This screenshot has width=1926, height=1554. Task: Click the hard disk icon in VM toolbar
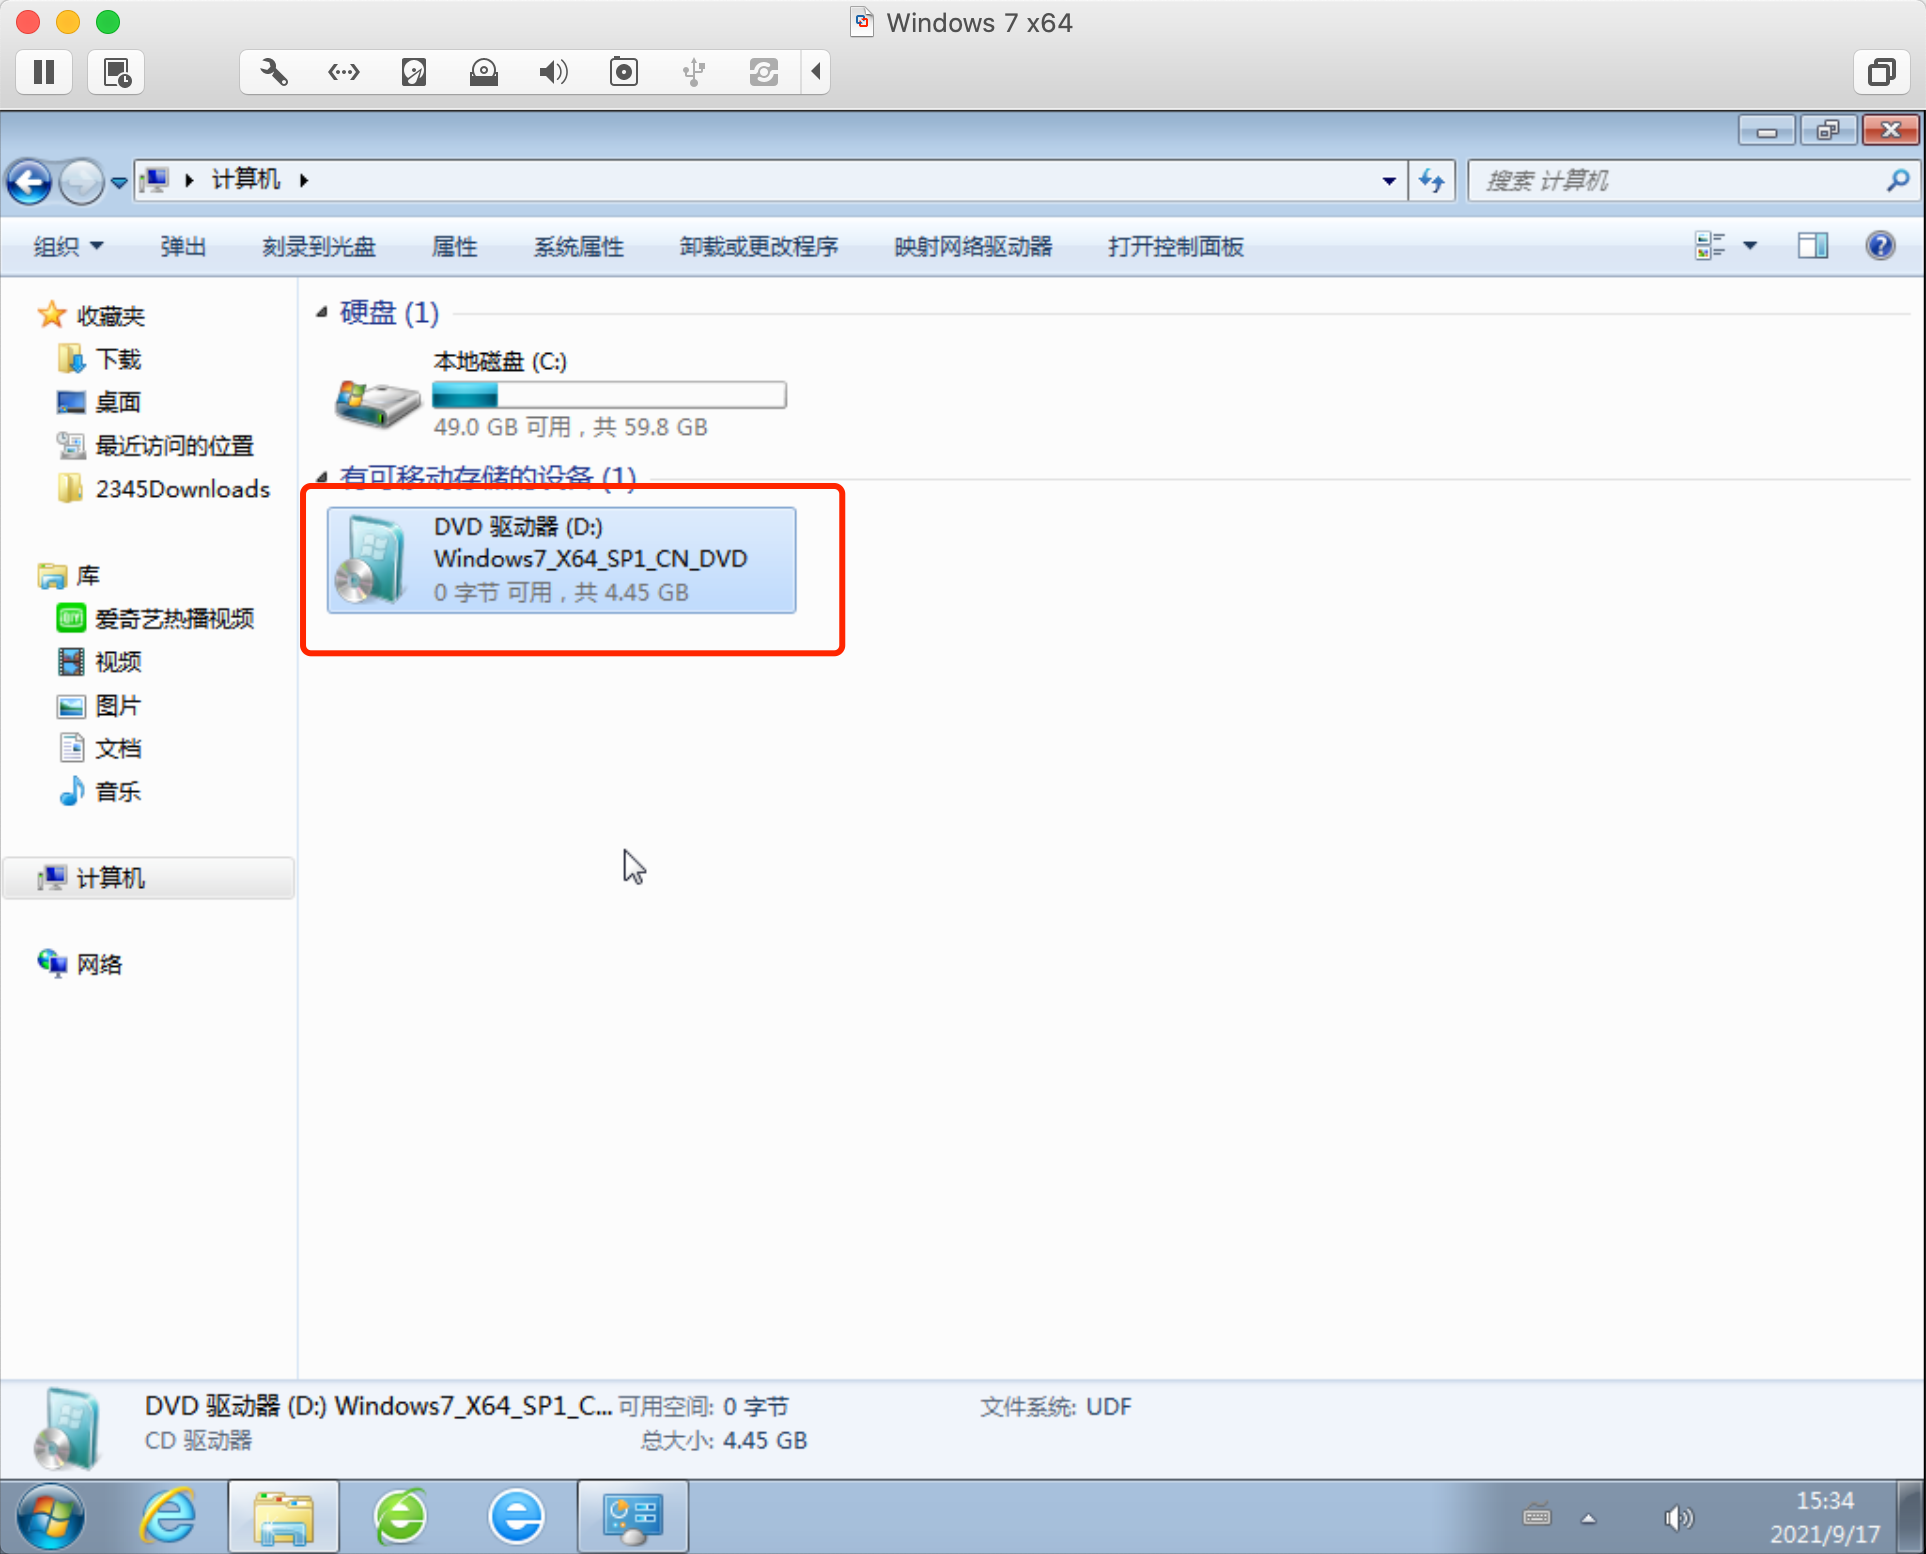pyautogui.click(x=414, y=72)
